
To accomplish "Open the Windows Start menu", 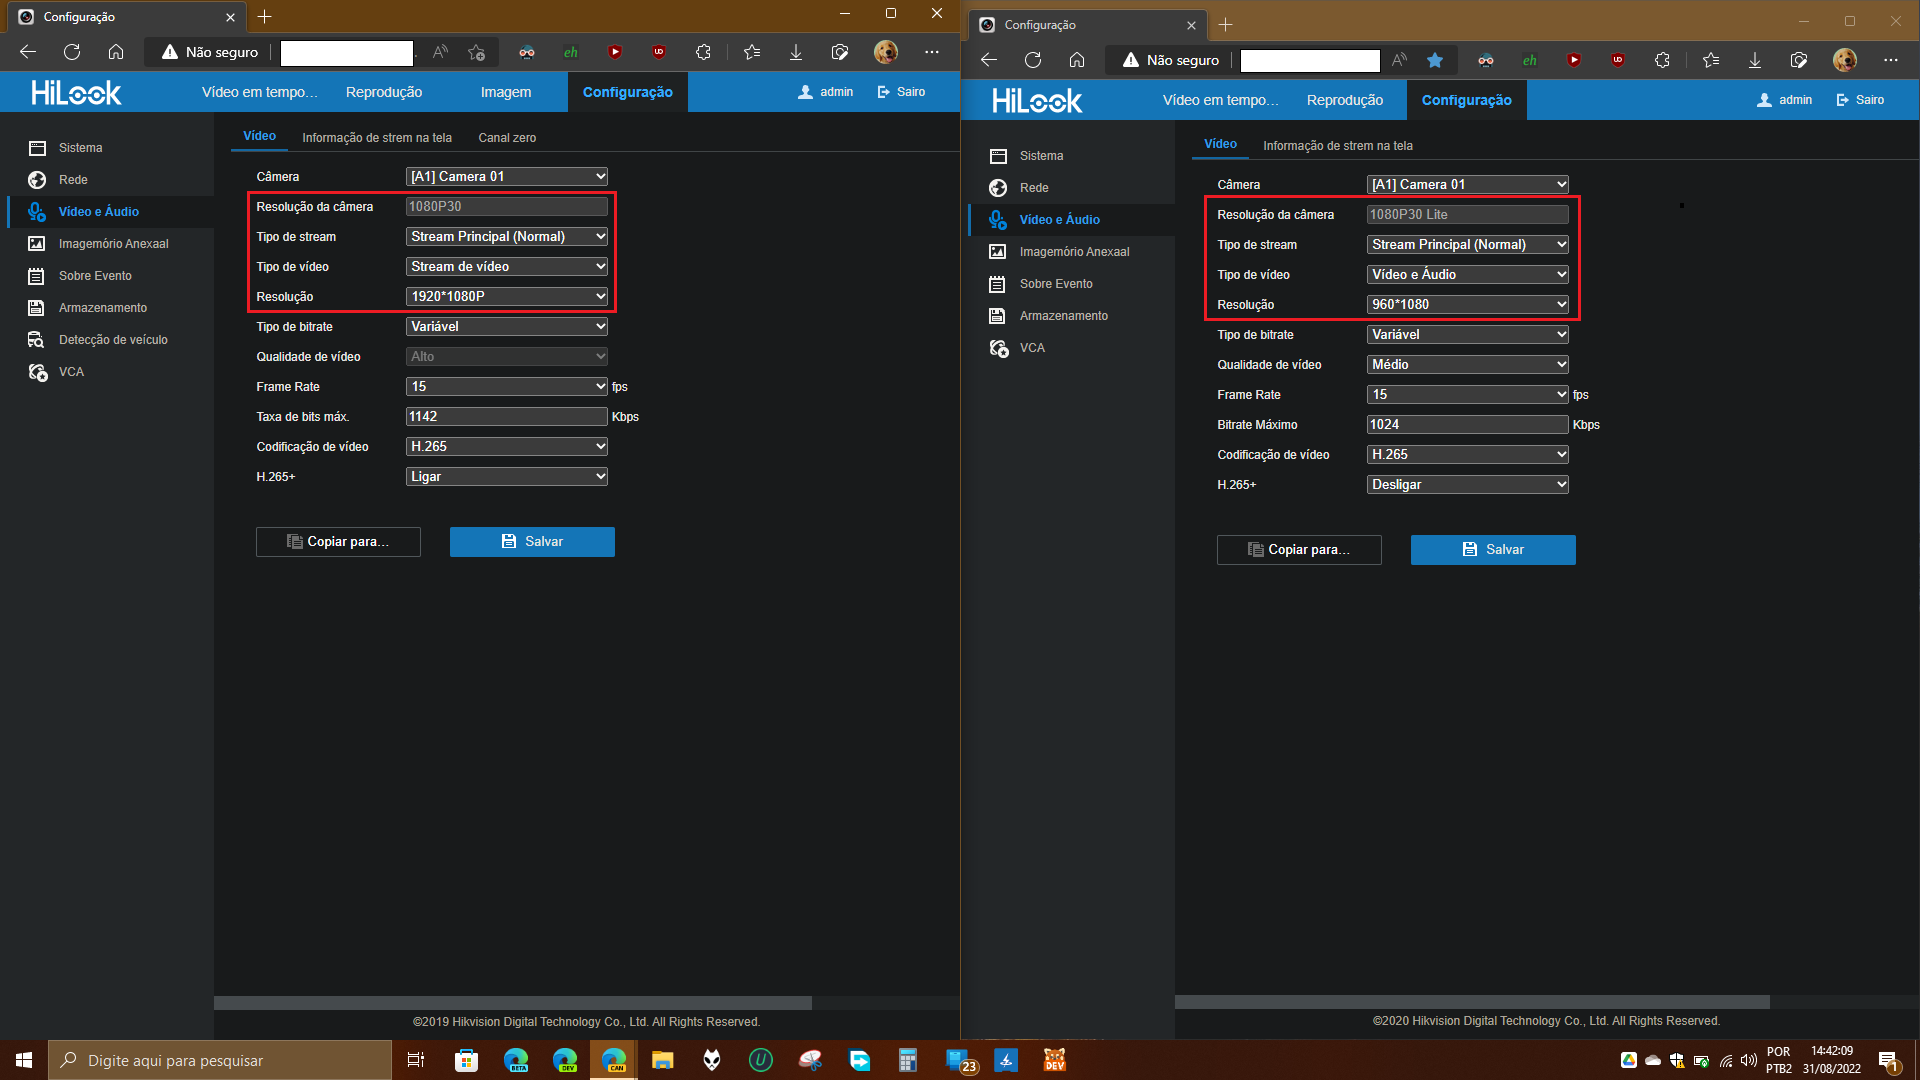I will click(x=24, y=1060).
